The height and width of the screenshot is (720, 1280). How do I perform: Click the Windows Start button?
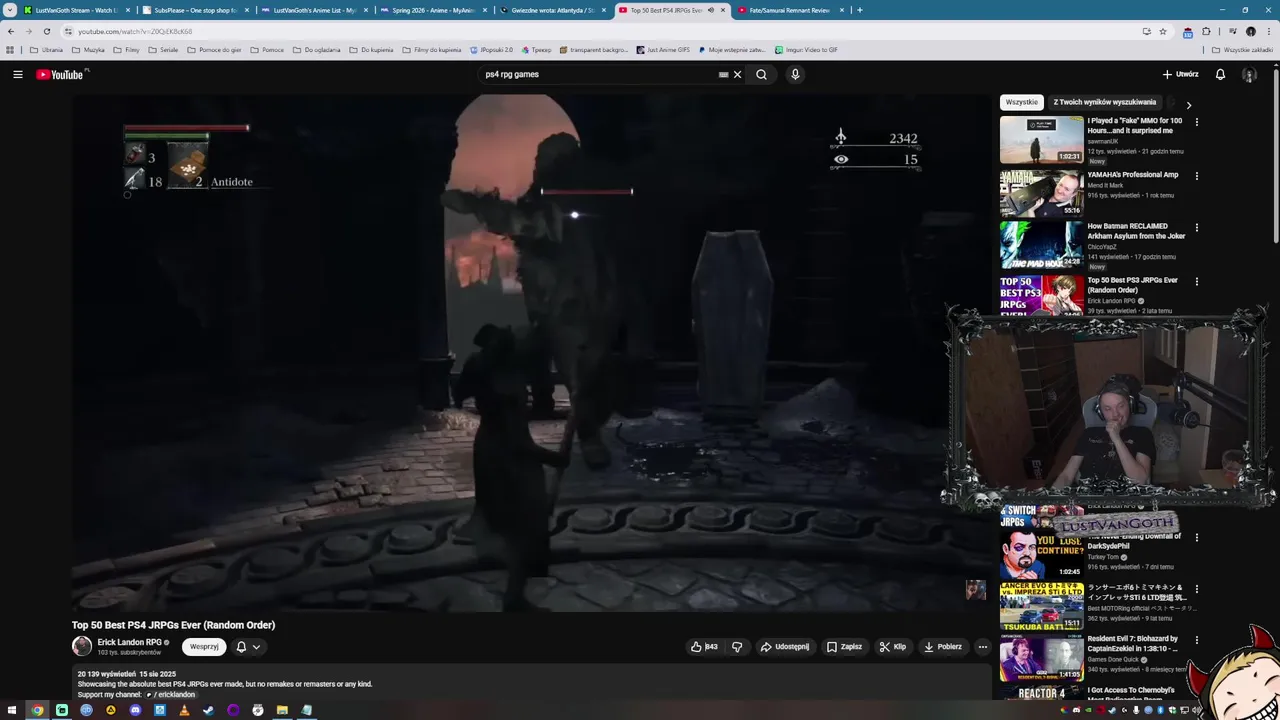click(x=12, y=710)
